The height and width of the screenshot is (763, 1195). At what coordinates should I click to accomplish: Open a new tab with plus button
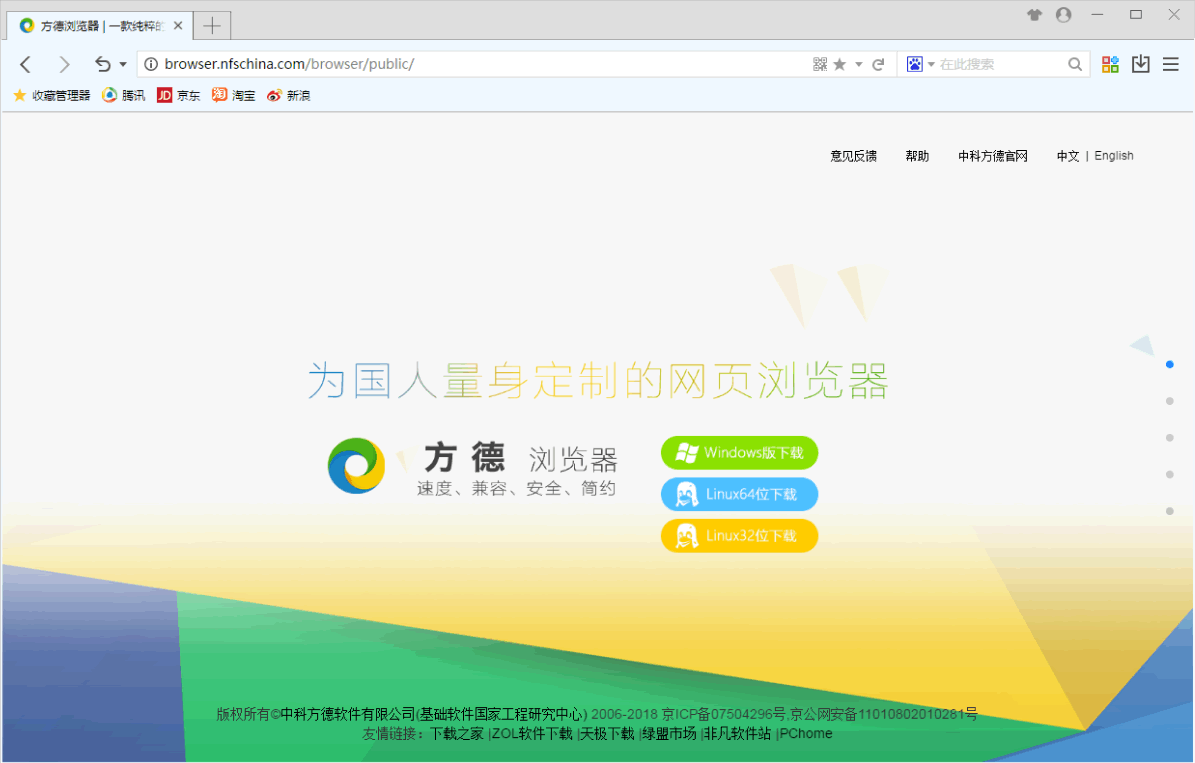click(212, 25)
